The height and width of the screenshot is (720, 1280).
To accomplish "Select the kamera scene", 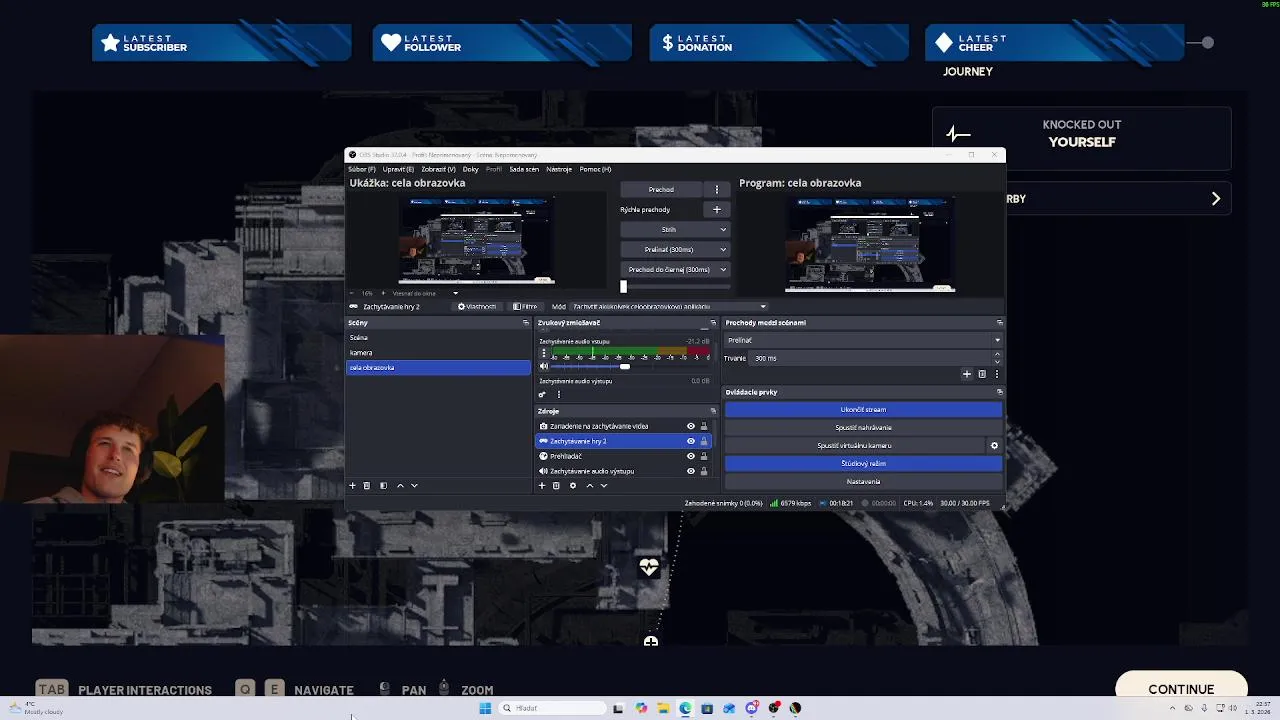I will pos(438,352).
